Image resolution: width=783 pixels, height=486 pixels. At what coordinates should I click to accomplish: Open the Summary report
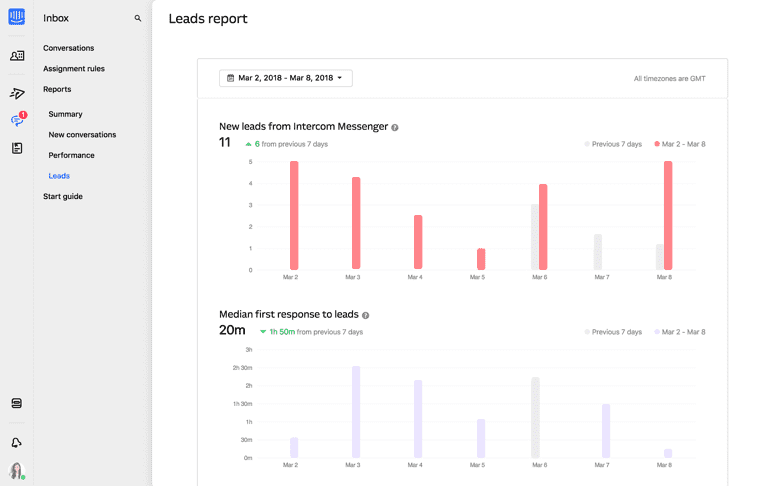point(65,114)
